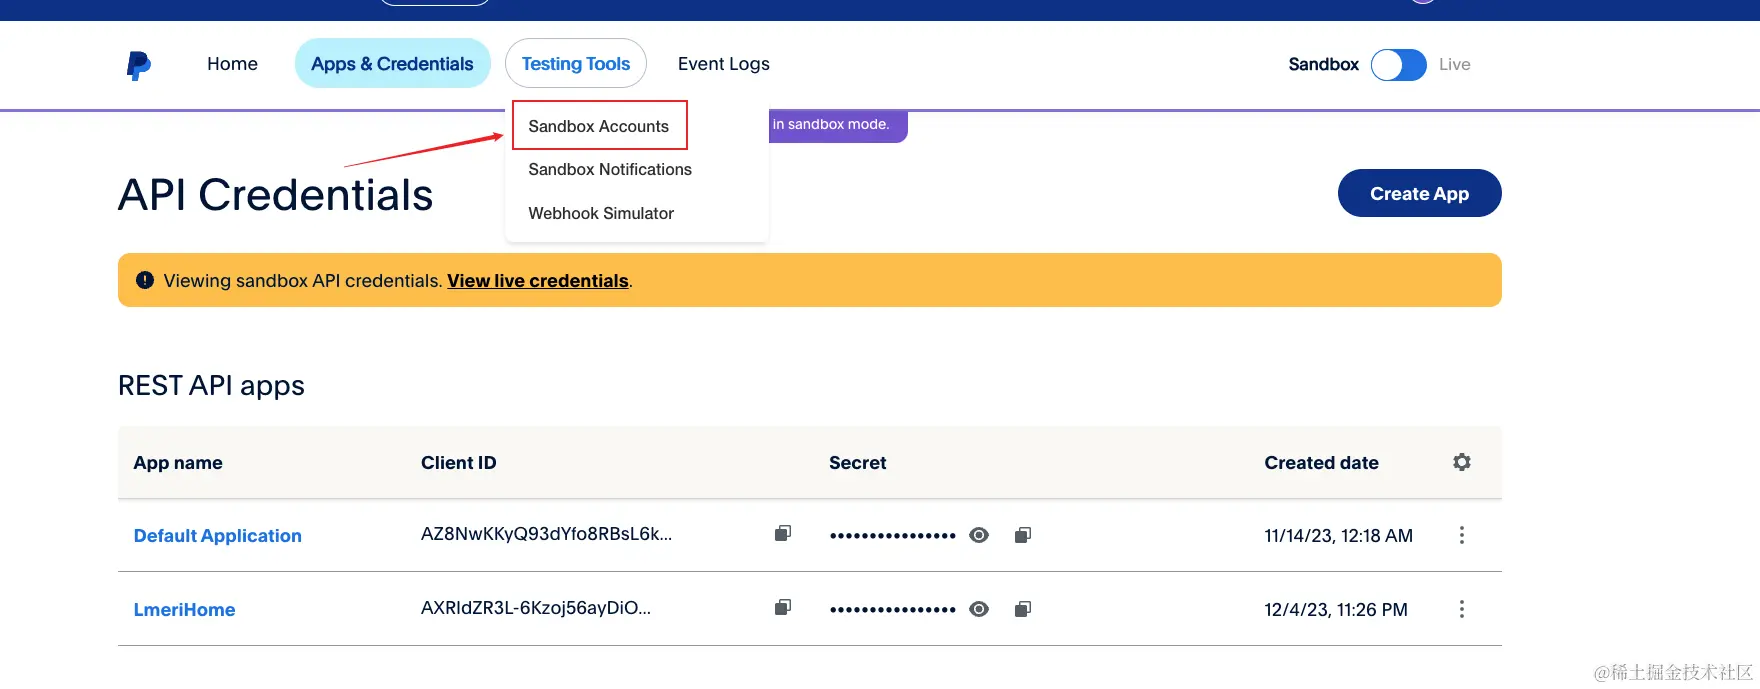Click the Secret column header
The image size is (1760, 689).
pos(858,463)
